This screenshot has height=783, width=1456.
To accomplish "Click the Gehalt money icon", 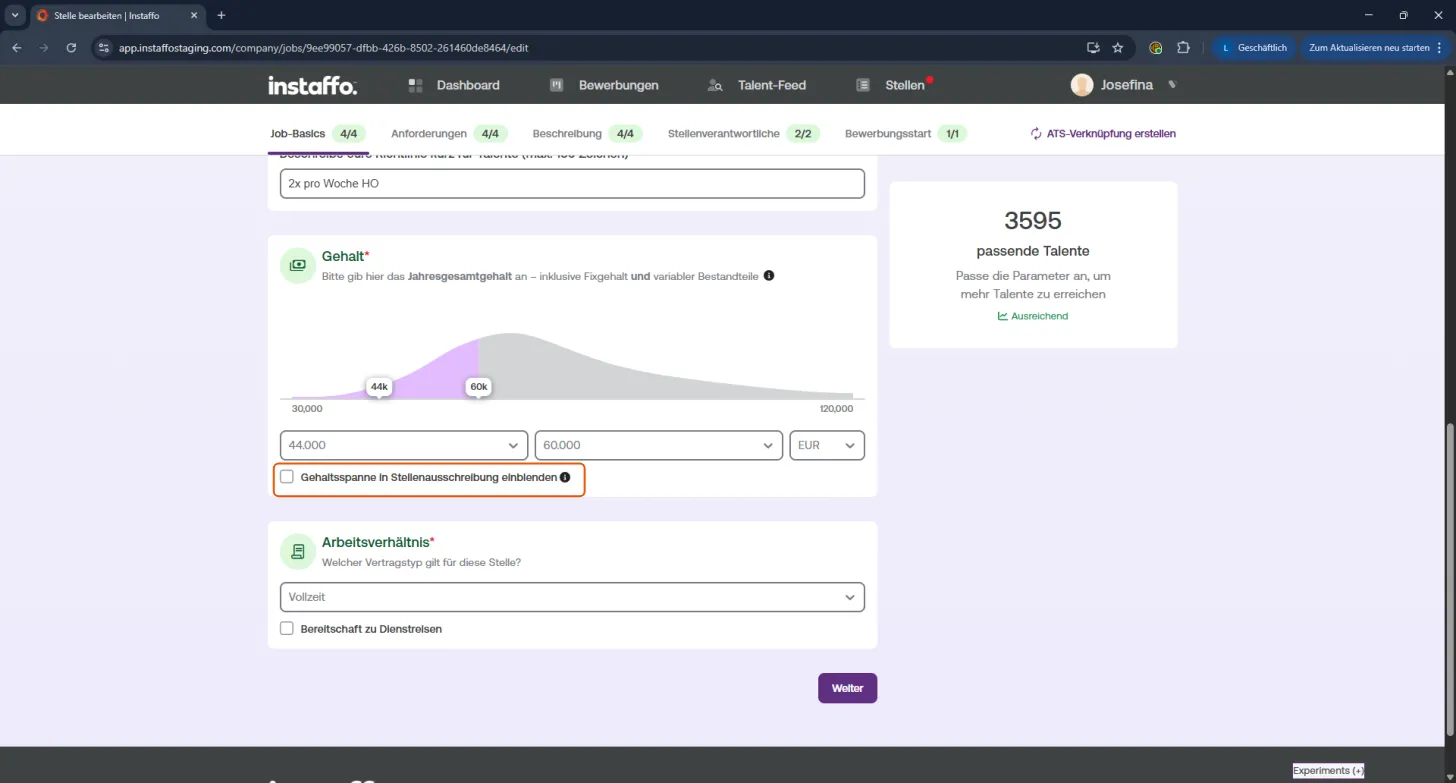I will [298, 266].
